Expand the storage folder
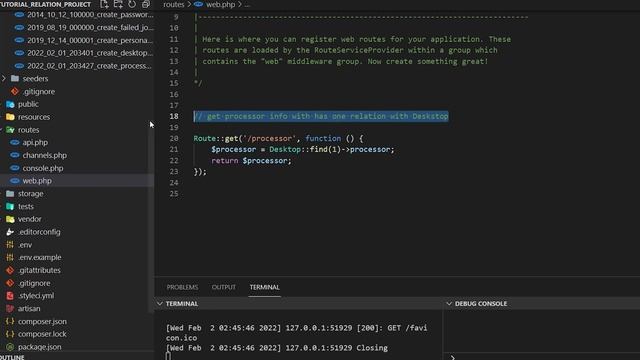Viewport: 640px width, 360px height. [x=30, y=193]
